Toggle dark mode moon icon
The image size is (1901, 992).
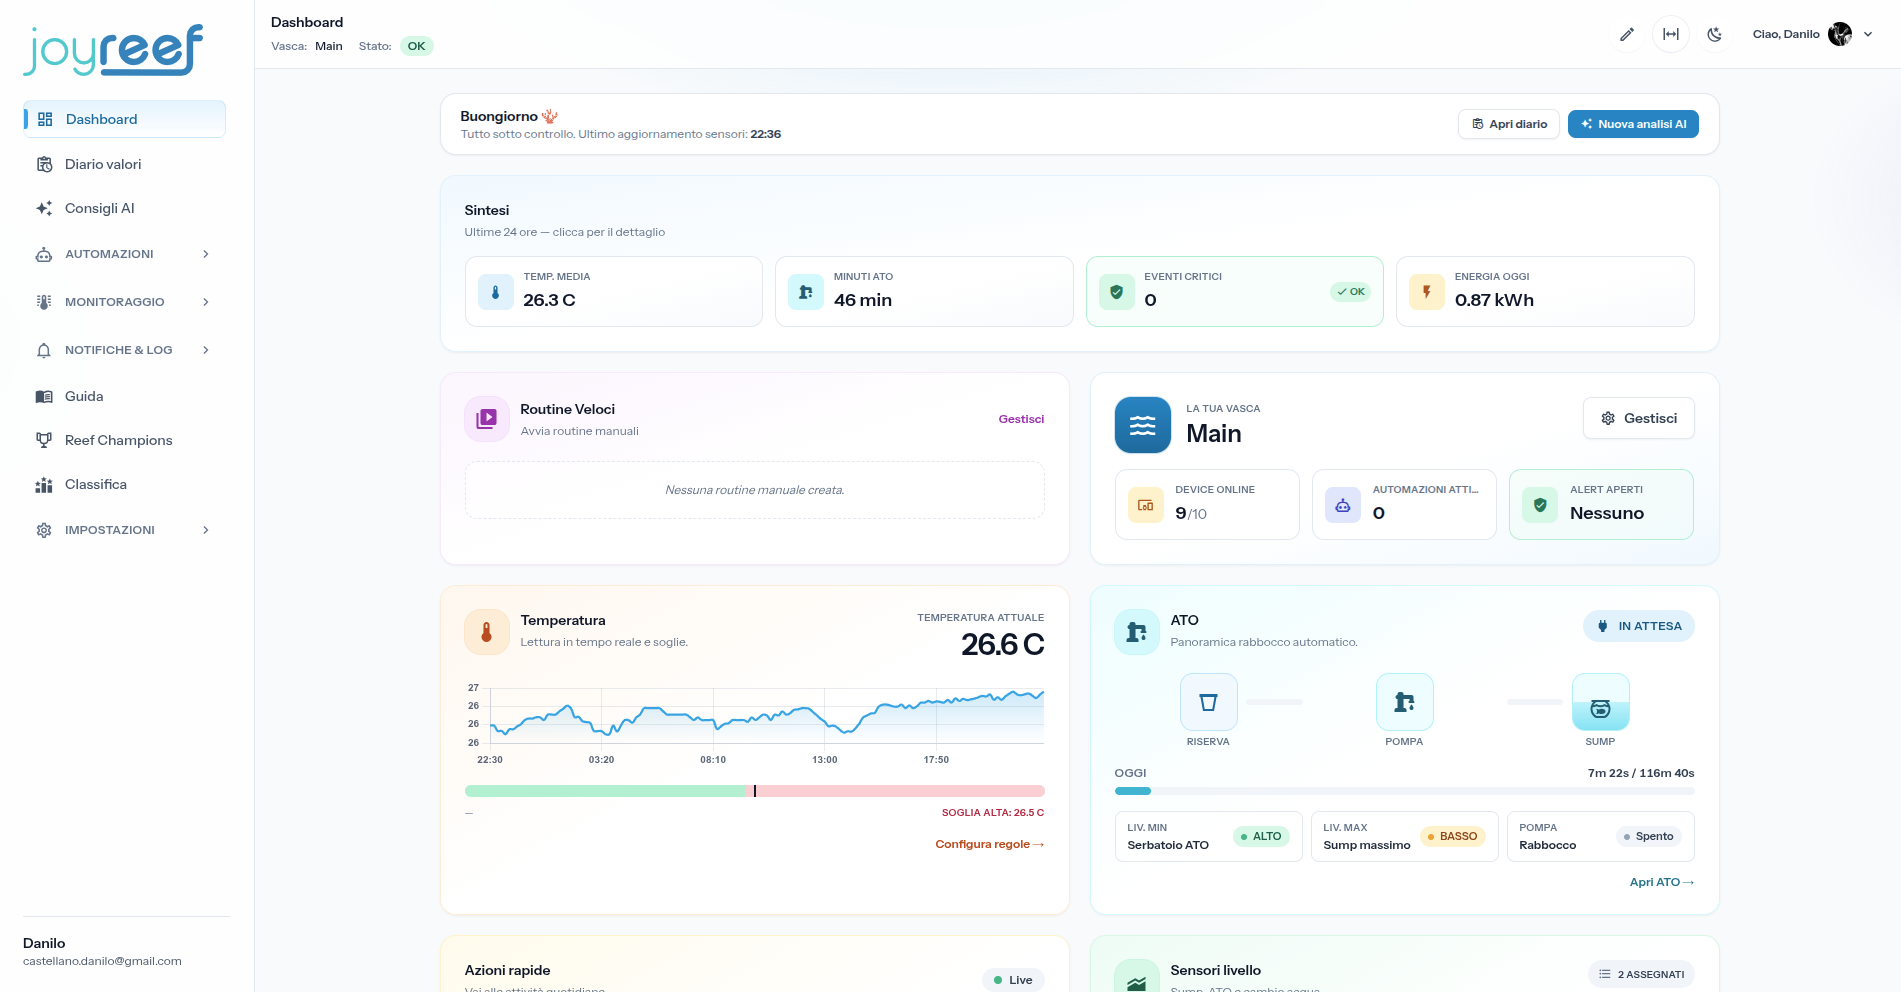coord(1715,34)
